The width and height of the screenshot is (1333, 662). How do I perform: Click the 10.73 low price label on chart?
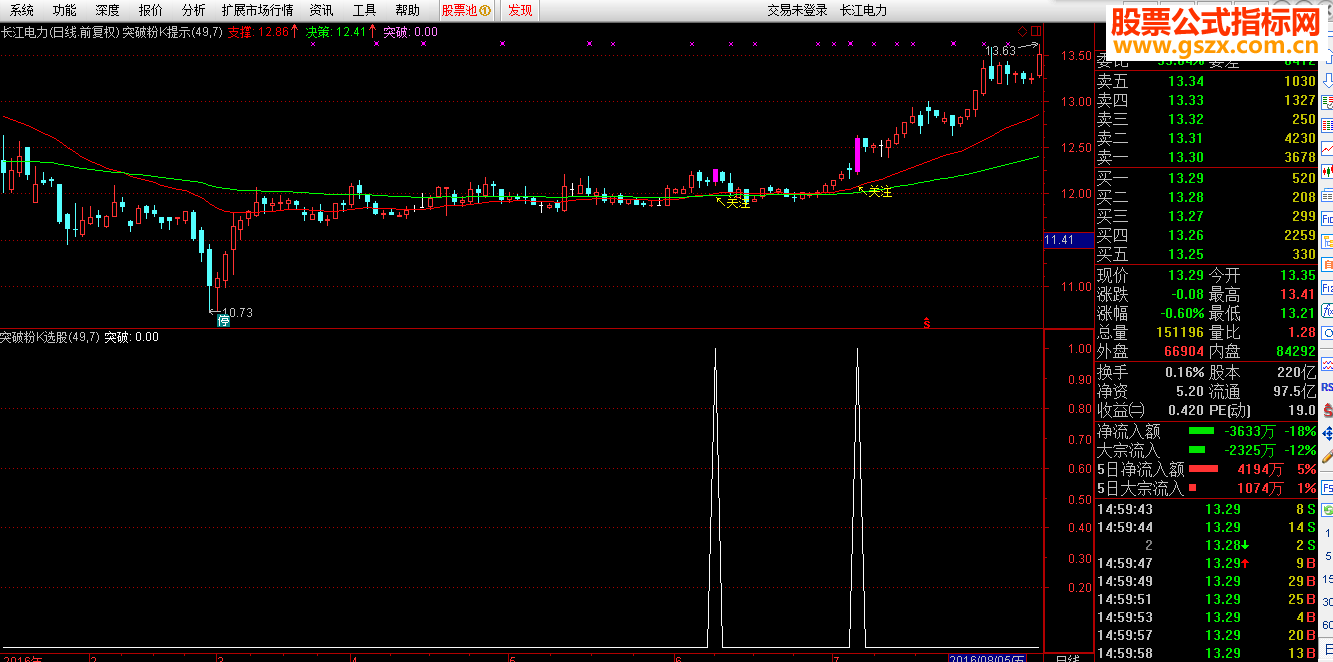click(237, 313)
